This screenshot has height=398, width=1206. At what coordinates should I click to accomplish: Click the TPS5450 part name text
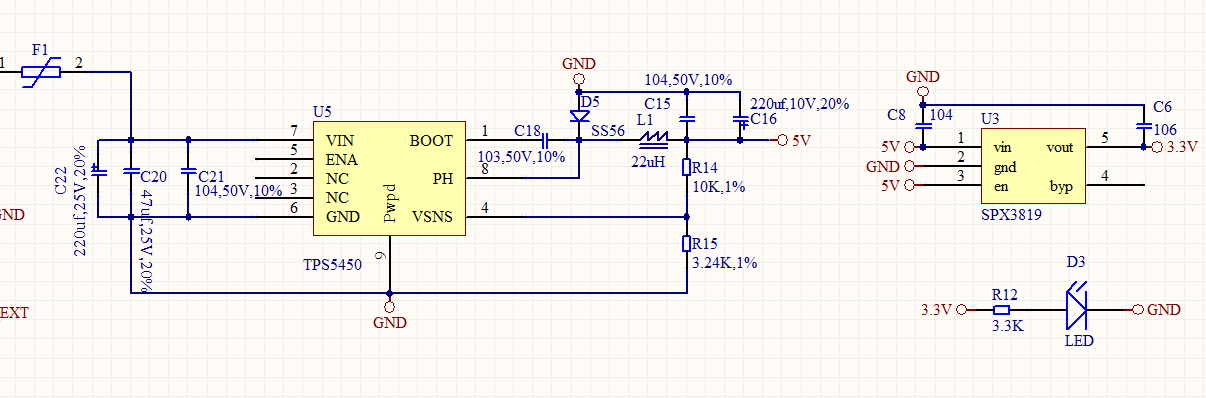coord(332,266)
